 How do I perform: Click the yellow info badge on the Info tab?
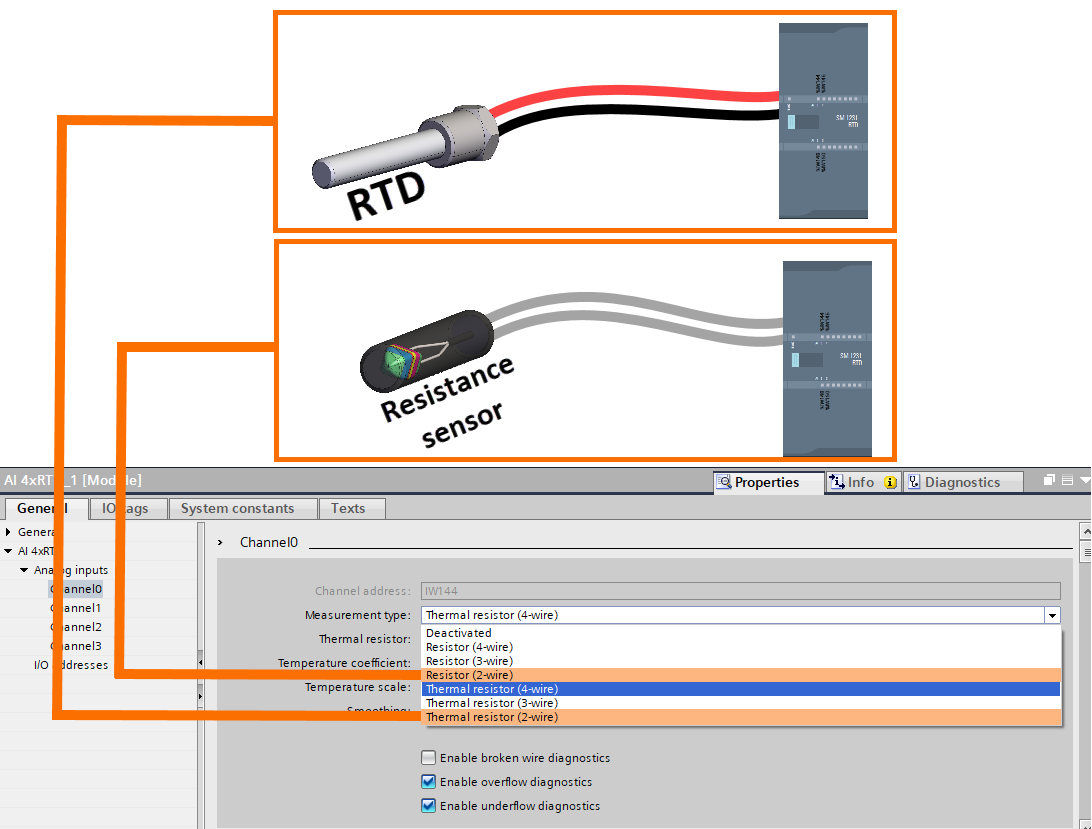point(890,482)
